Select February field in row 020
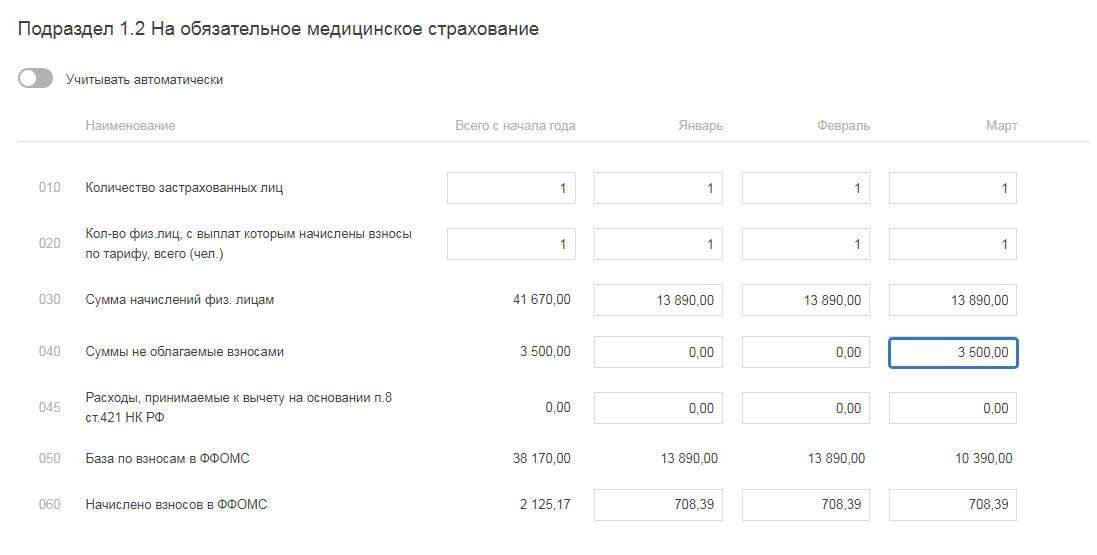Screen dimensions: 1097x555 (805, 244)
